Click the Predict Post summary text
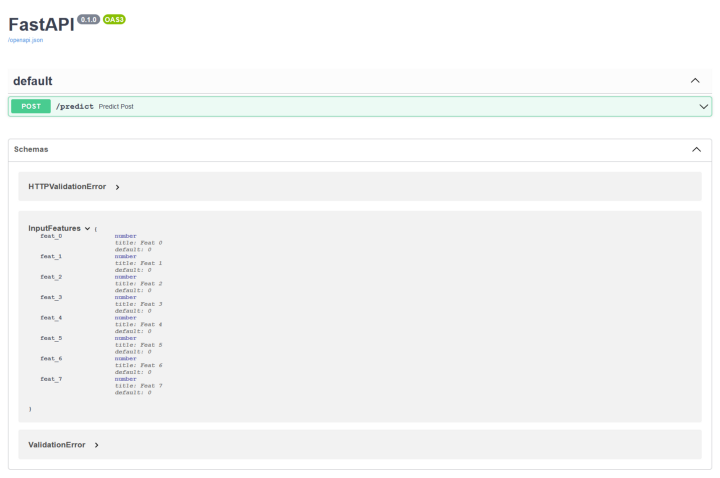This screenshot has height=478, width=720. point(116,107)
